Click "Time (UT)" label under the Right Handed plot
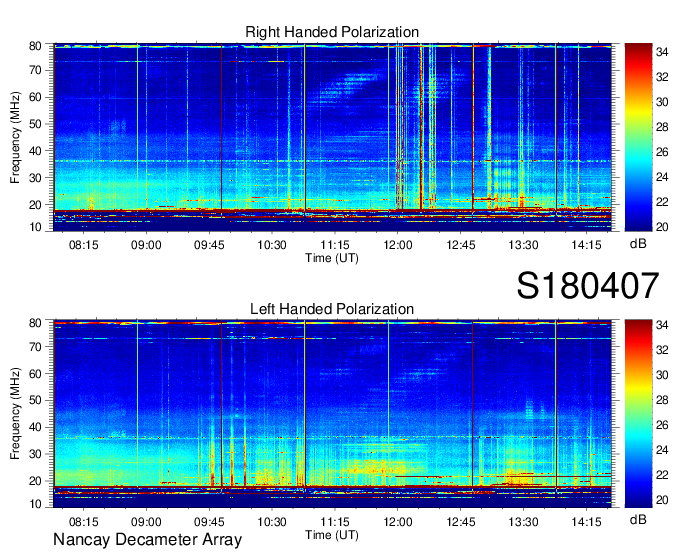This screenshot has width=680, height=552. coord(332,258)
